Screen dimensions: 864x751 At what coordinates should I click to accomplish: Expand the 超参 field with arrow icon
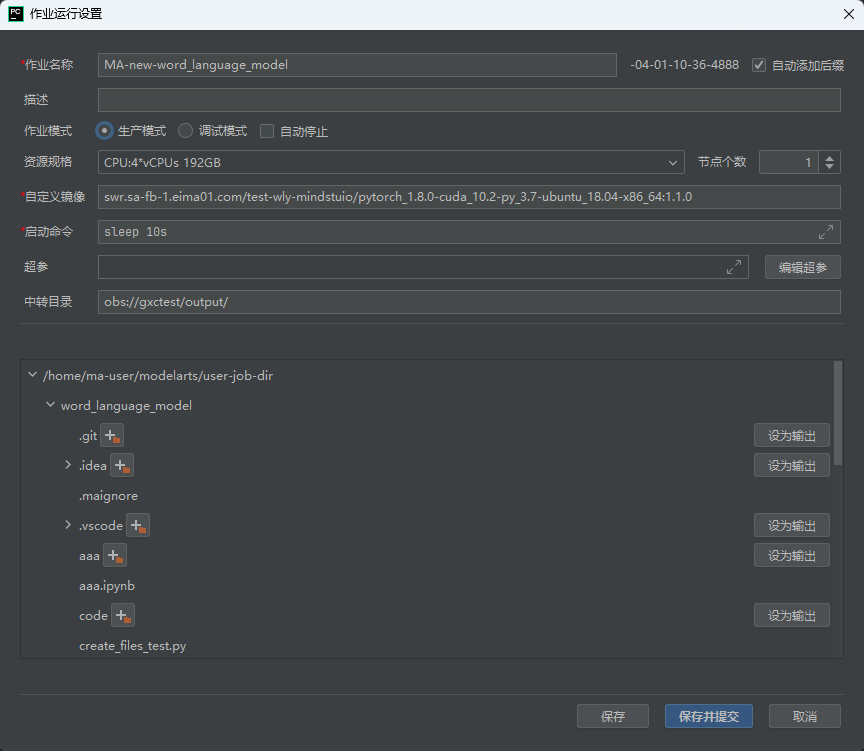733,267
